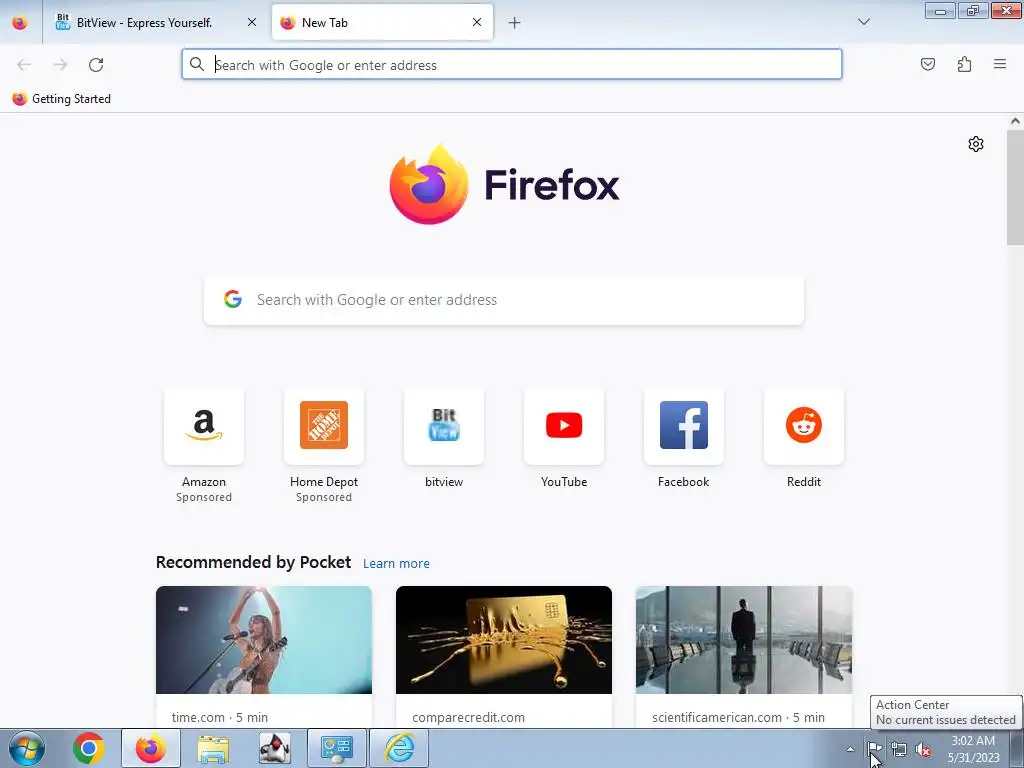Launch Internet Explorer from the taskbar
The image size is (1024, 768).
click(399, 748)
